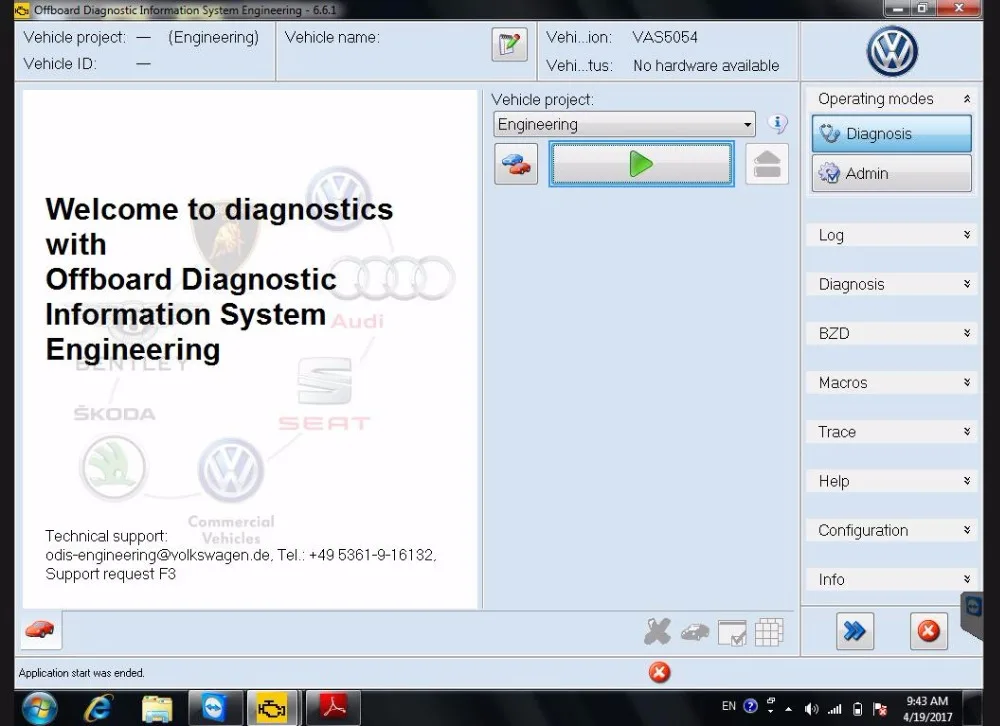Click the 'No hardware available' status text

pos(706,66)
